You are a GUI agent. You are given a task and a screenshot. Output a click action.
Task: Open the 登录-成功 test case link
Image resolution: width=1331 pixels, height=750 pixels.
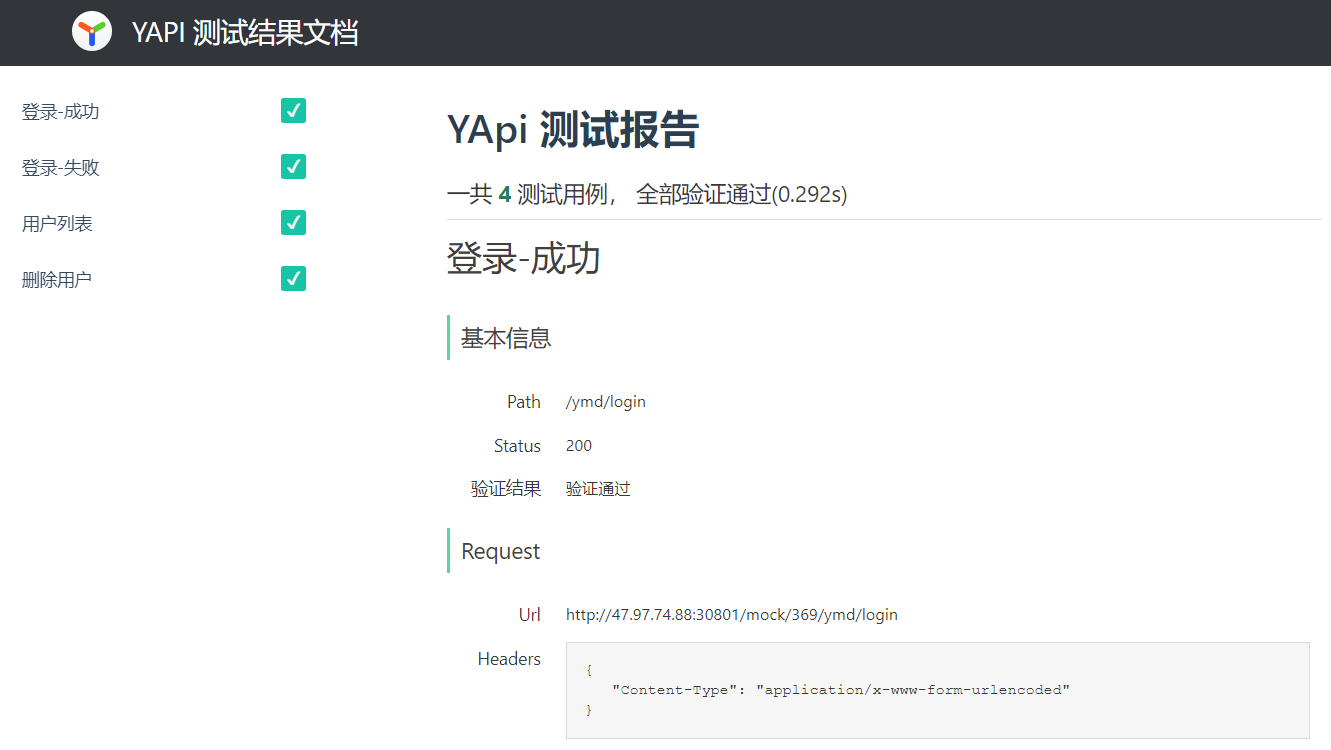[61, 112]
